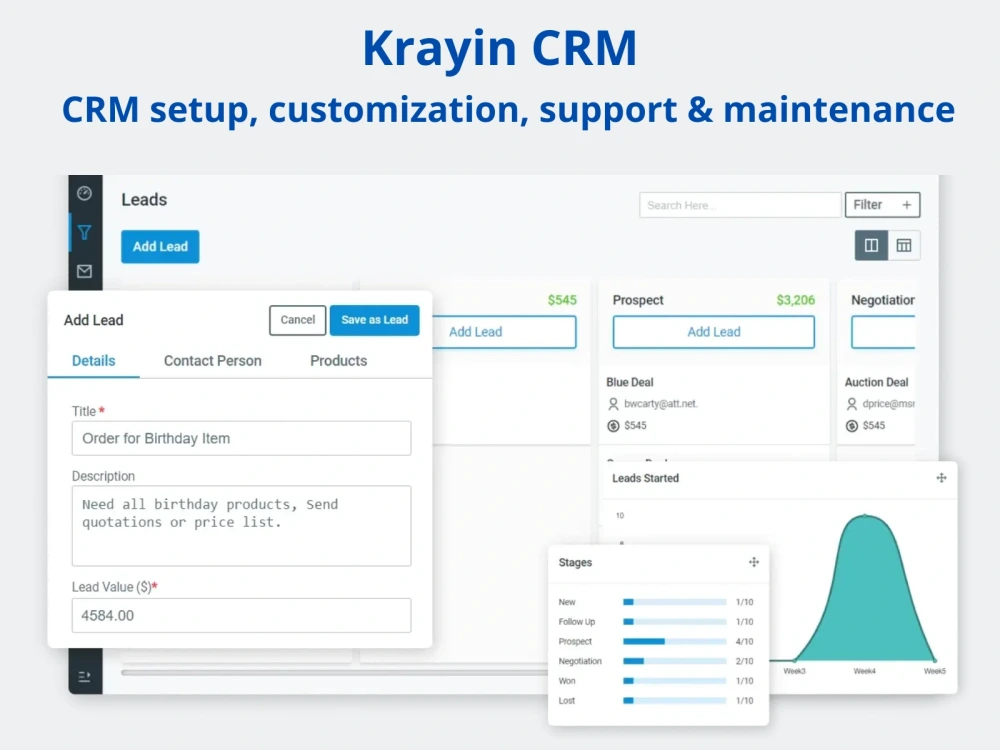The width and height of the screenshot is (1000, 750).
Task: Click the Stages widget title
Action: [x=575, y=562]
